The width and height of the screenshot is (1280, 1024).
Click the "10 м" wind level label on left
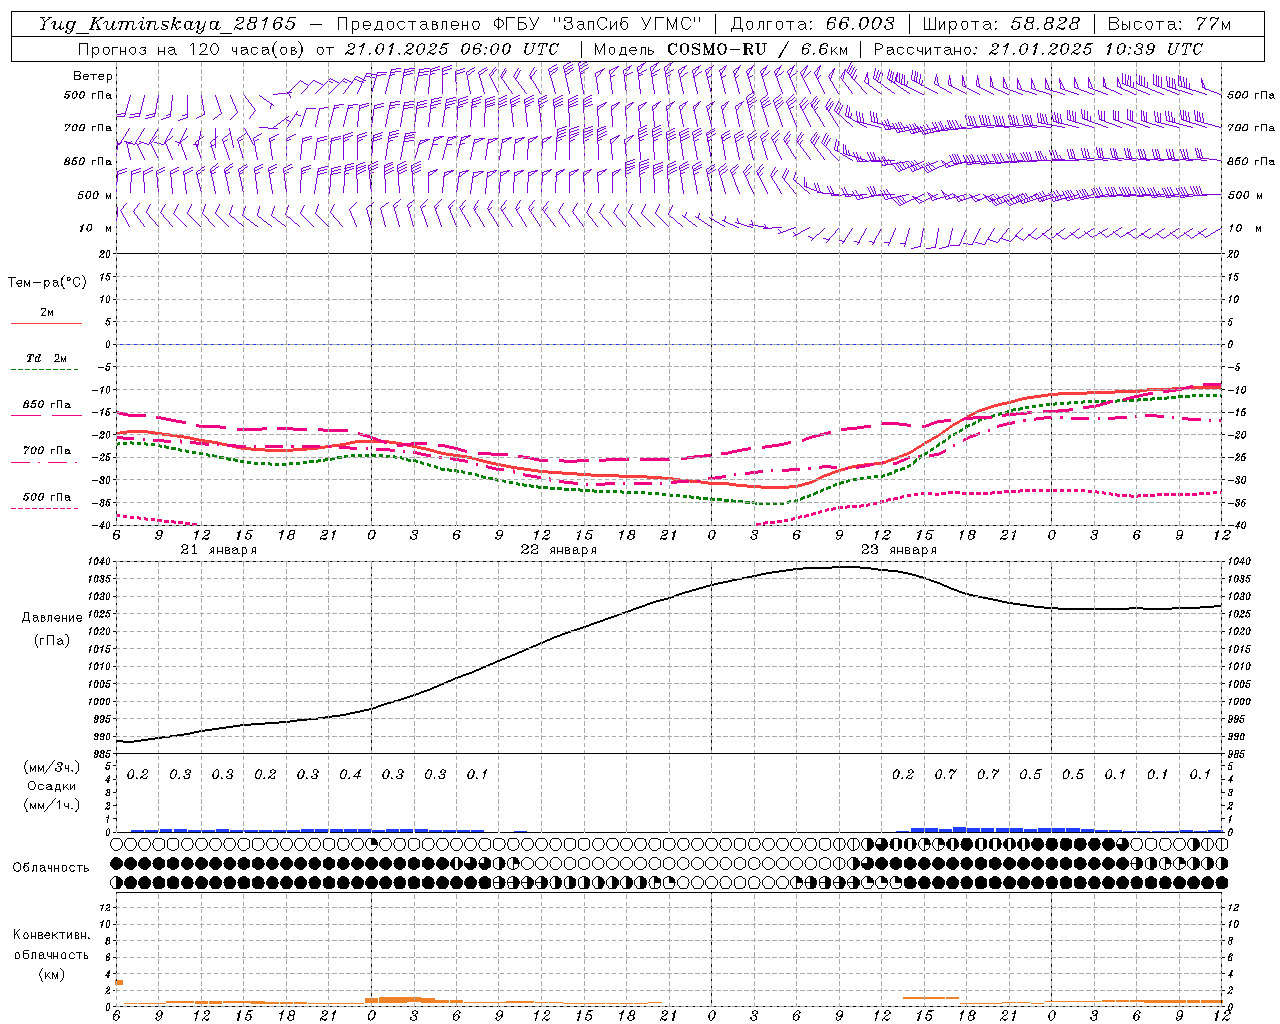[x=95, y=228]
